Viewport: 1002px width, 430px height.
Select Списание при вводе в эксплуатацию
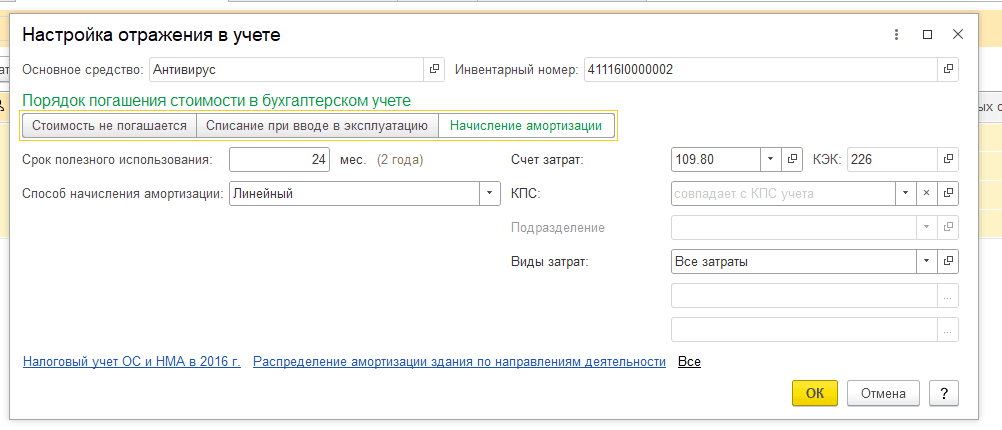pyautogui.click(x=316, y=126)
